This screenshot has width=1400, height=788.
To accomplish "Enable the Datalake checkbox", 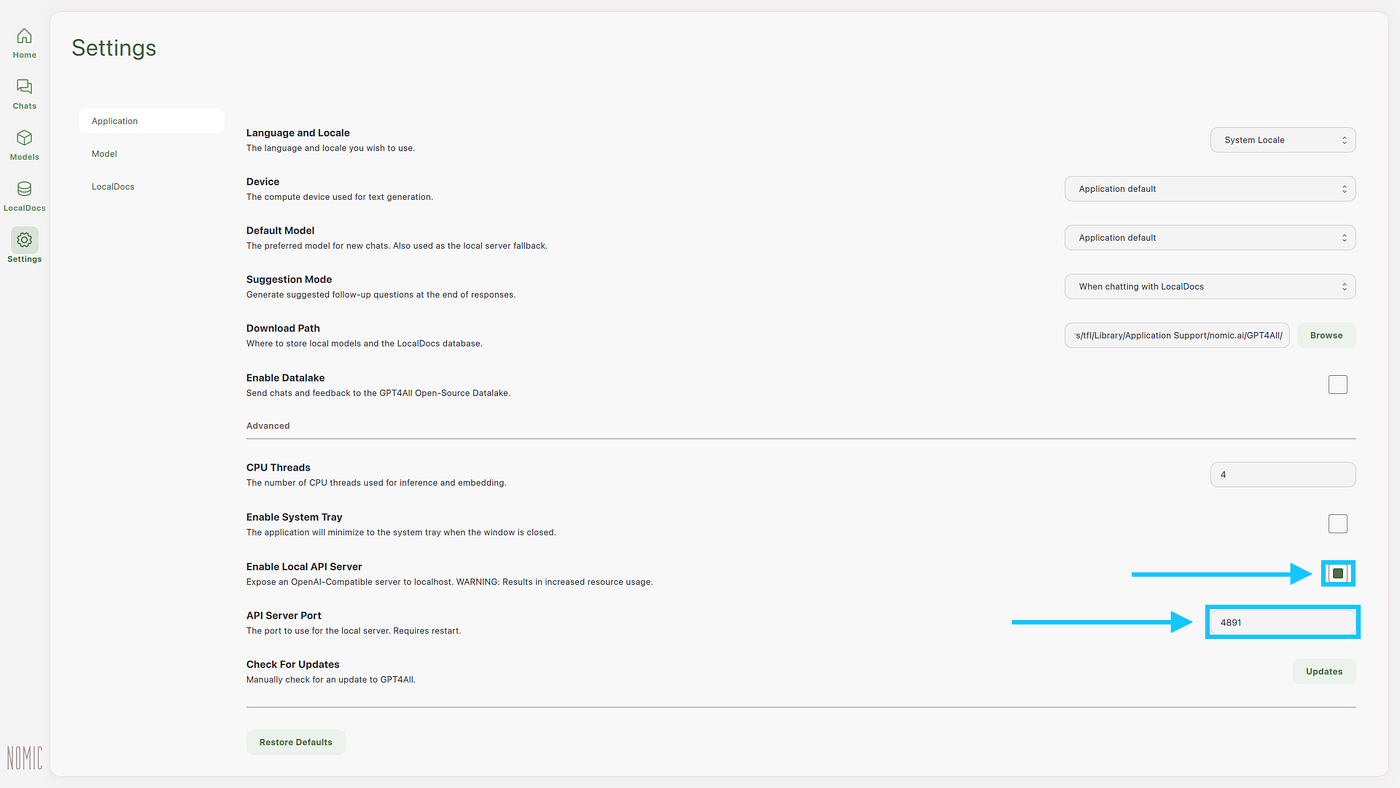I will (x=1338, y=385).
